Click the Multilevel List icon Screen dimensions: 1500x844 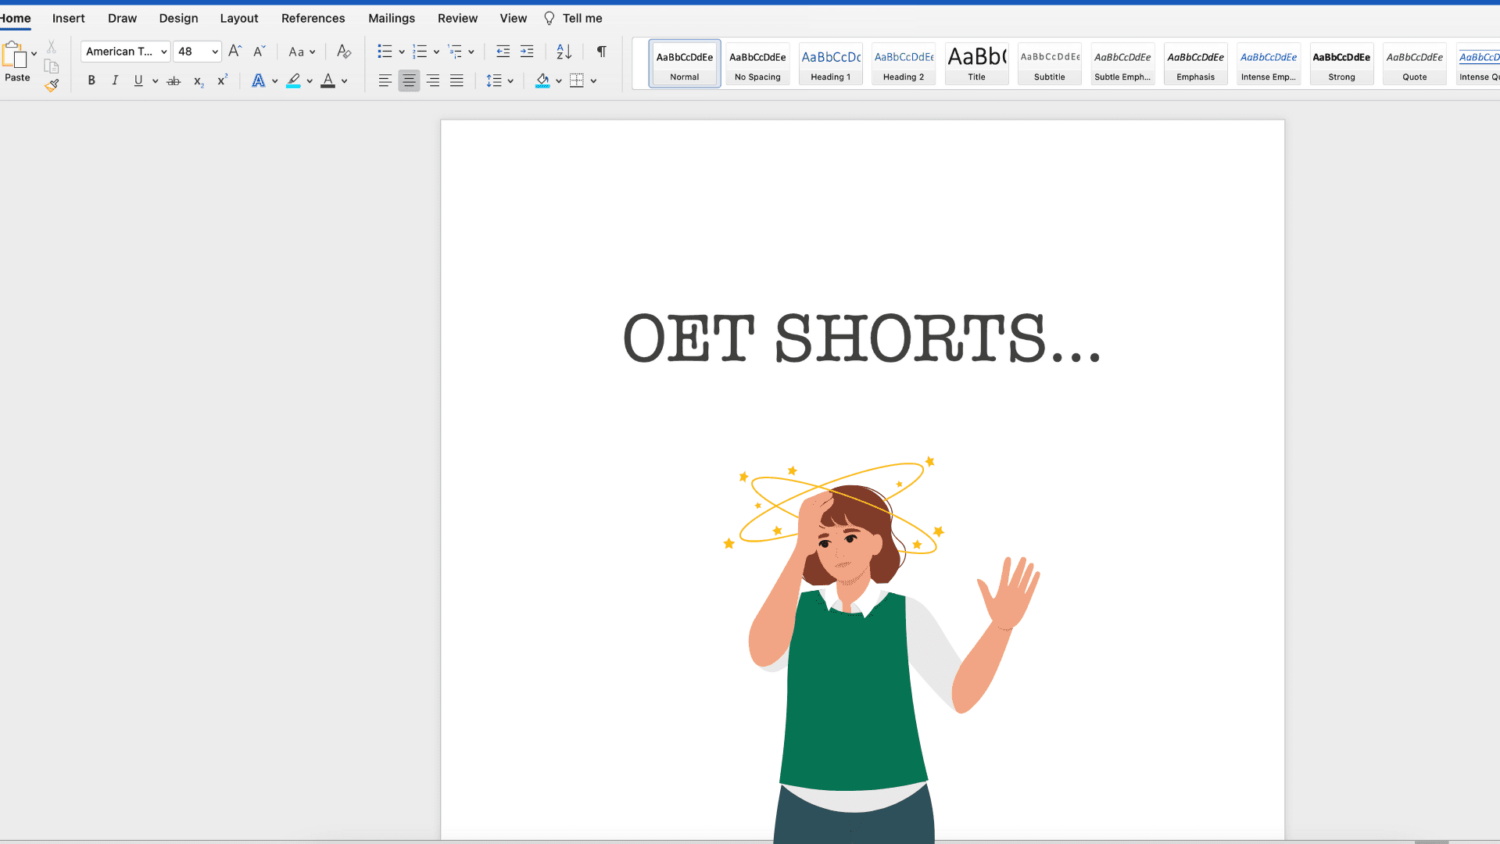coord(455,51)
